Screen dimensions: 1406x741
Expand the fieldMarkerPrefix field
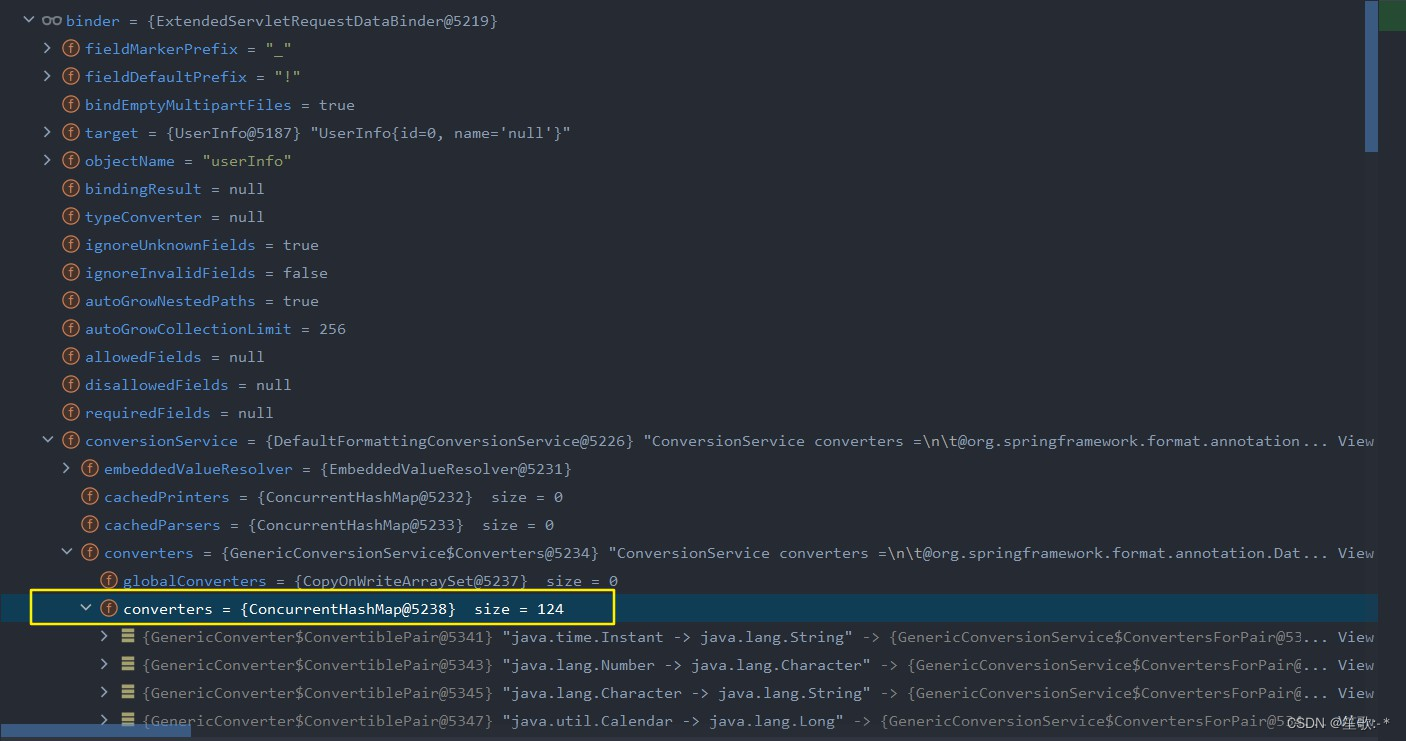tap(47, 48)
